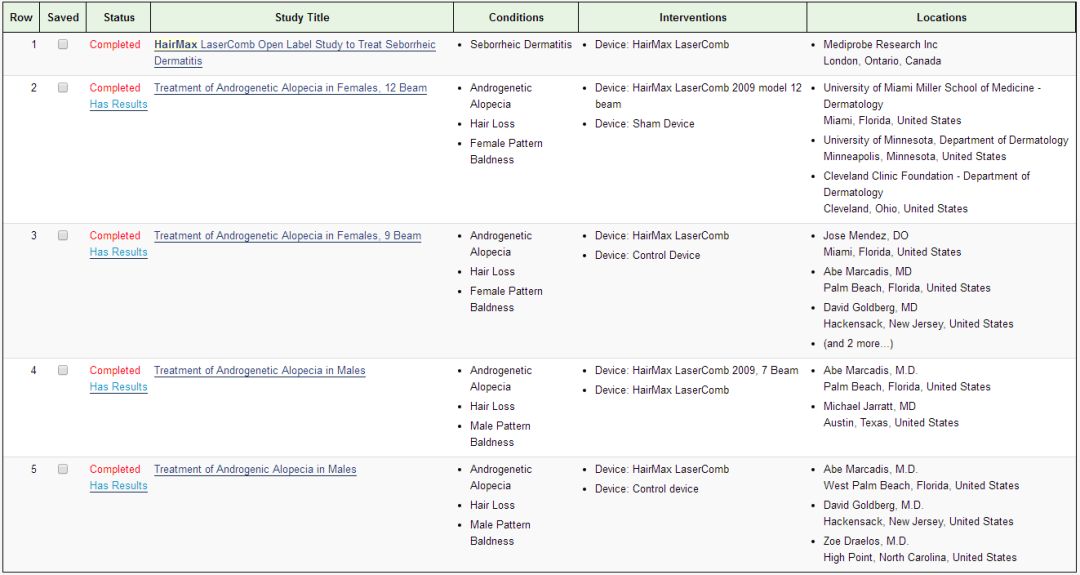This screenshot has width=1080, height=575.
Task: Open Androgenetic Alopecia in Females, 12 Beam study
Action: (x=290, y=88)
